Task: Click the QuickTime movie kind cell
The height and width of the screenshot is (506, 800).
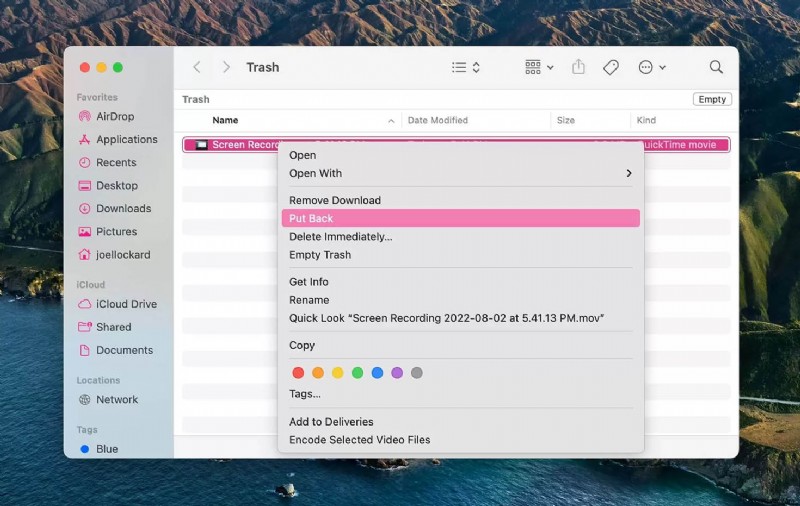Action: coord(680,145)
